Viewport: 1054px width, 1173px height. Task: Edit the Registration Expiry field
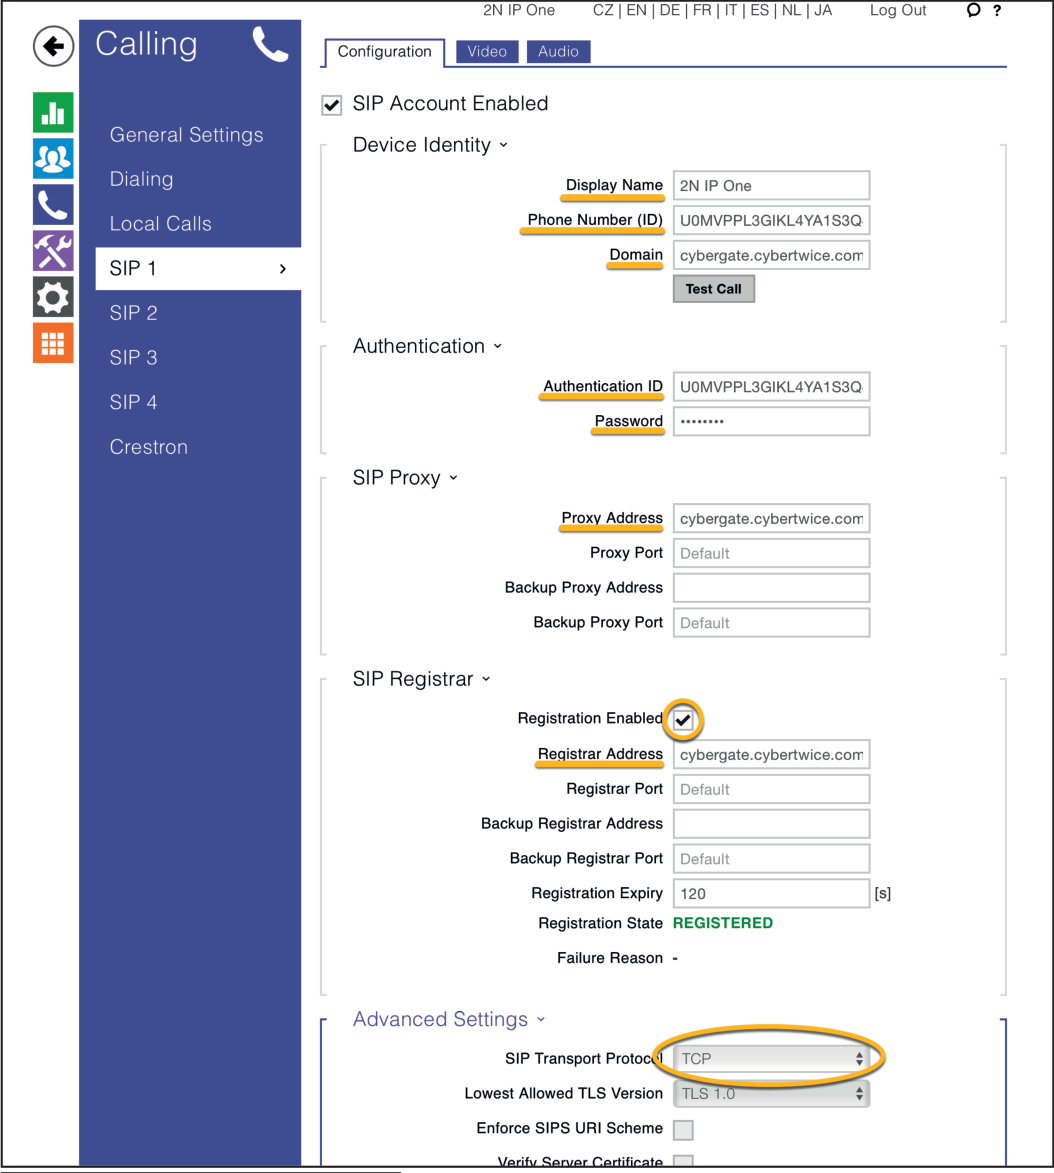(x=770, y=893)
